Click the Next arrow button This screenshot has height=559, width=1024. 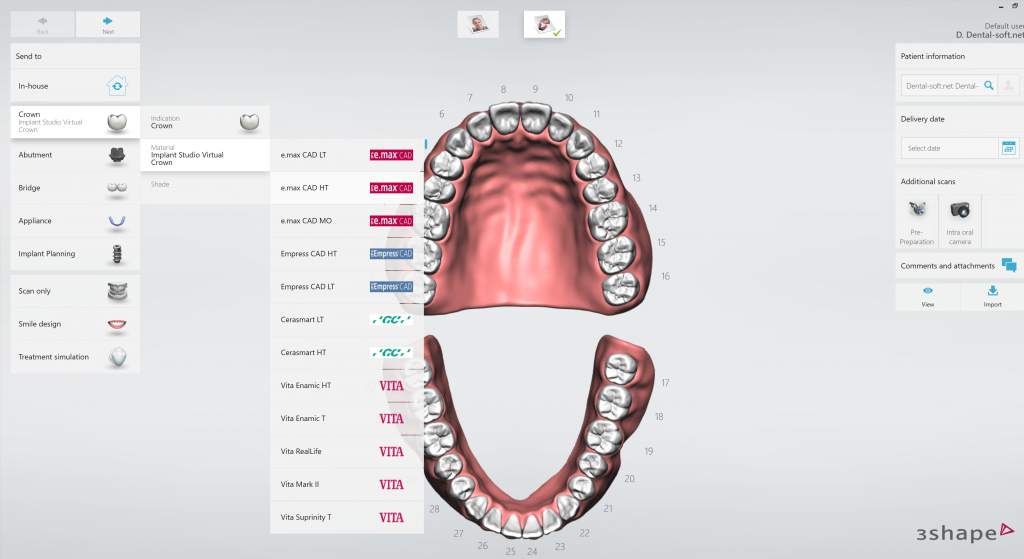click(x=107, y=25)
